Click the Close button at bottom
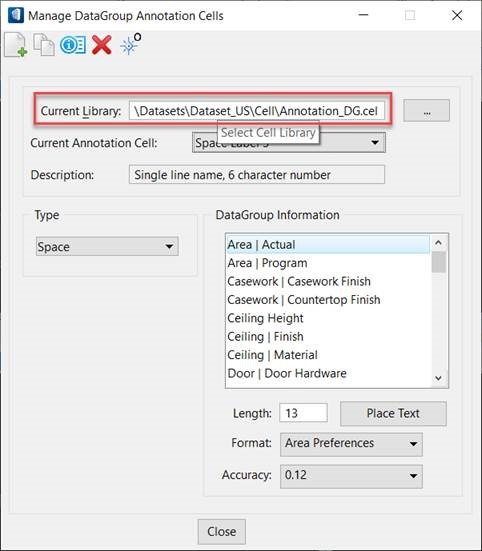The height and width of the screenshot is (551, 482). 222,531
